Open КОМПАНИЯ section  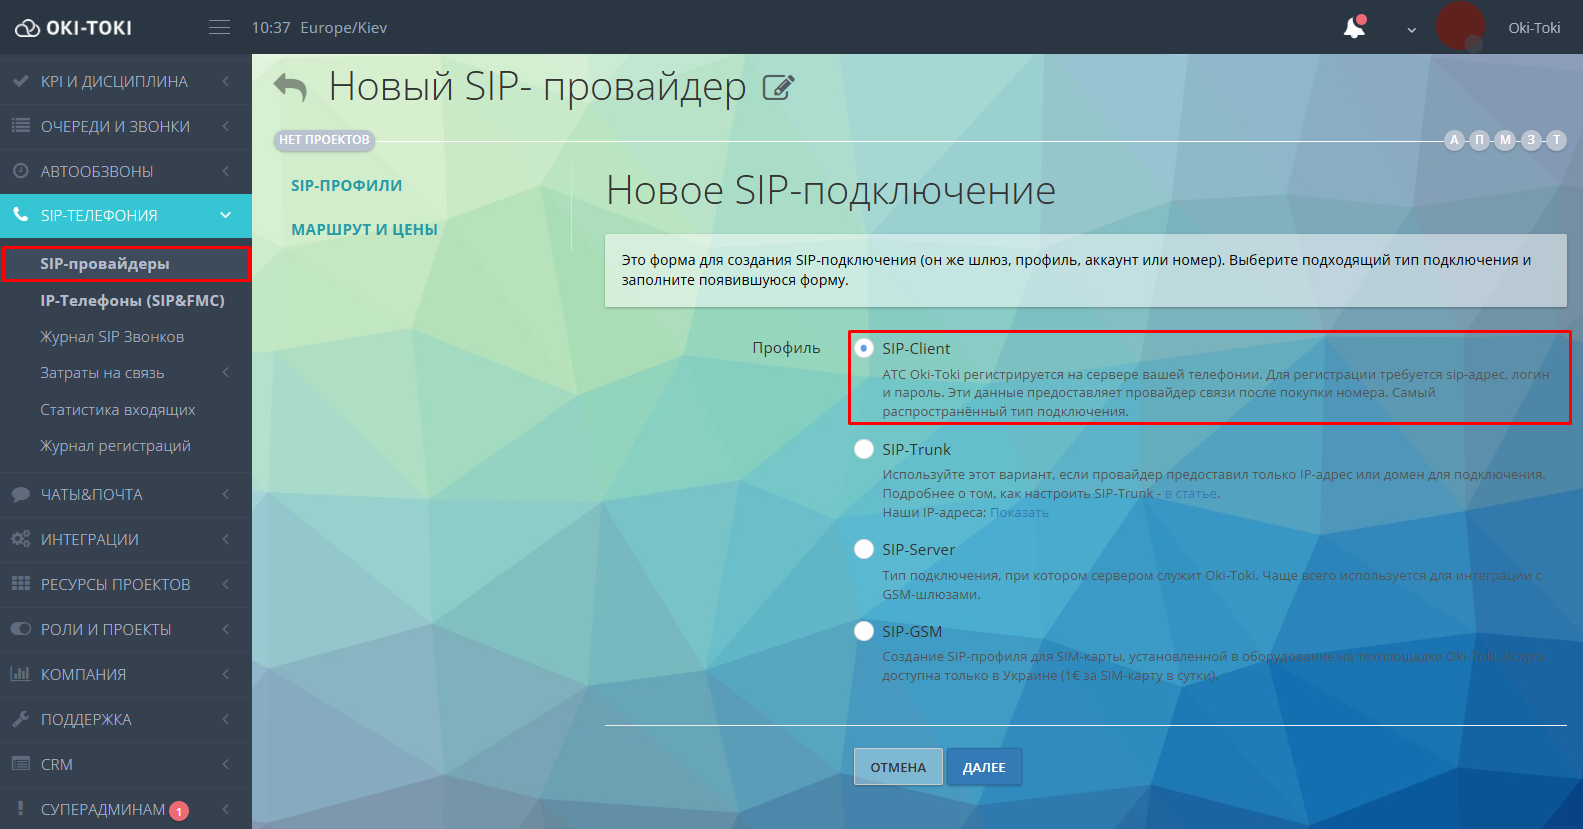pyautogui.click(x=126, y=674)
